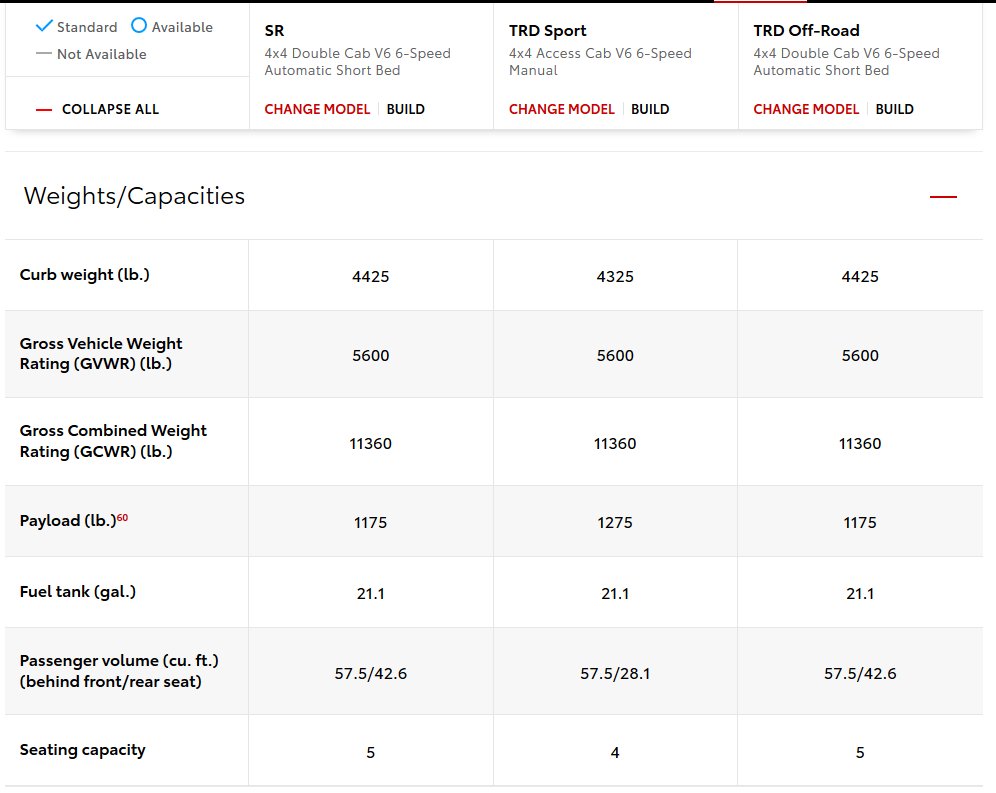Viewport: 996px width, 793px height.
Task: Click TRD Sport trim description text
Action: point(600,62)
